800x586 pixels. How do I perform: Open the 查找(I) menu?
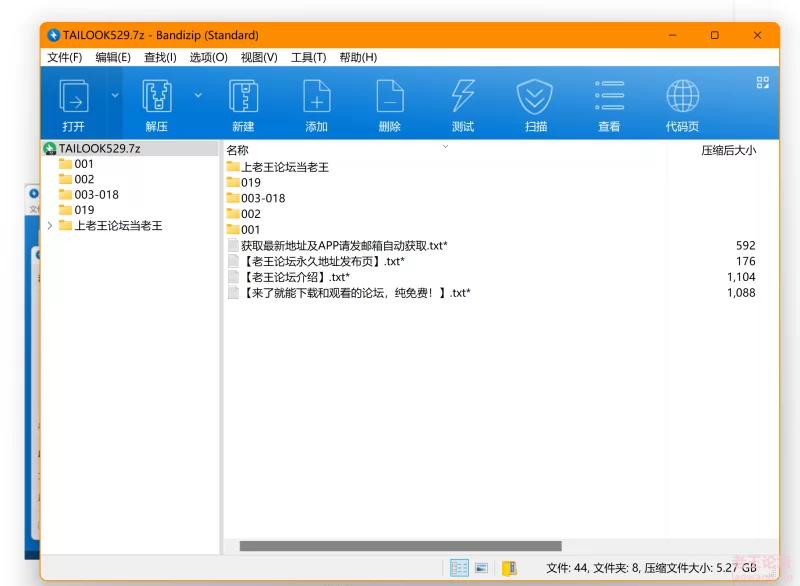[x=160, y=57]
